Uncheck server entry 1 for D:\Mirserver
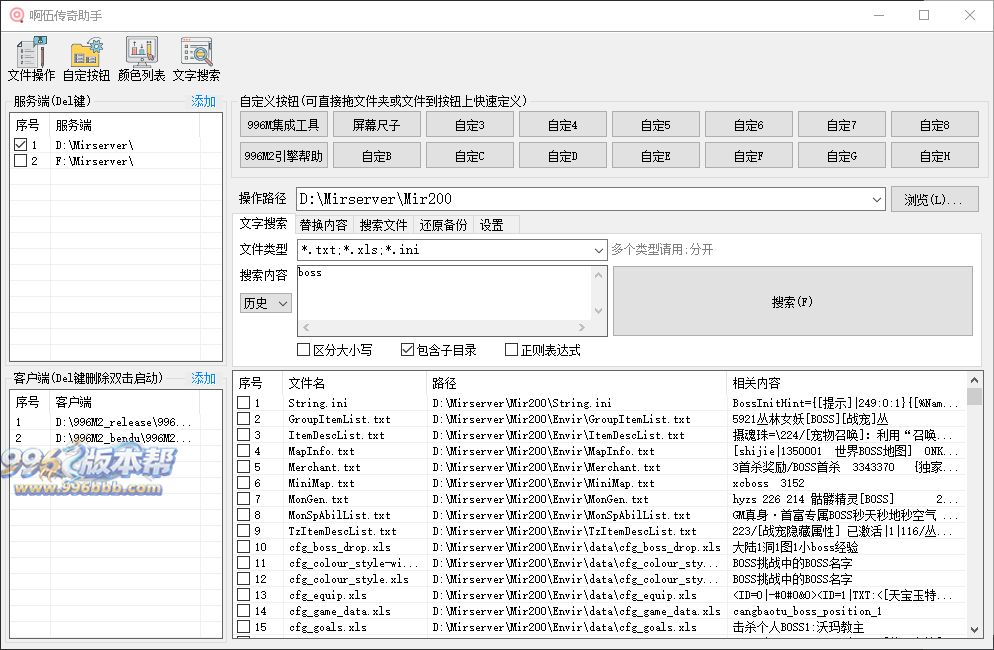994x650 pixels. click(21, 143)
